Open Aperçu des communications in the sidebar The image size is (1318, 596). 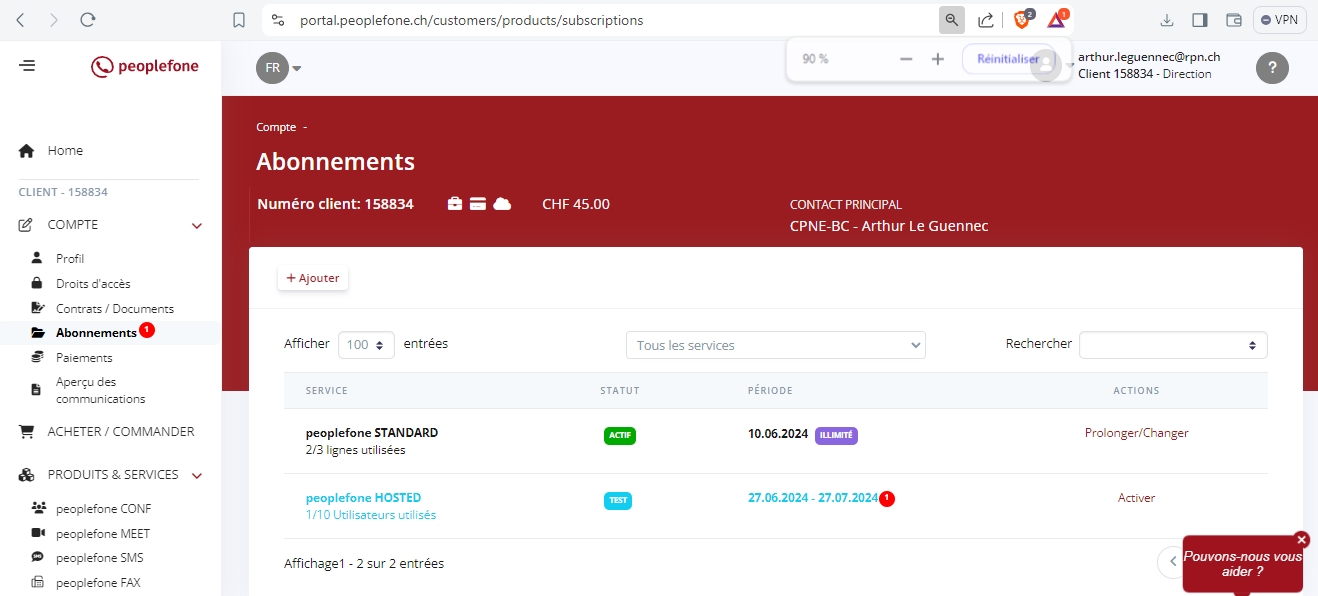[x=100, y=390]
